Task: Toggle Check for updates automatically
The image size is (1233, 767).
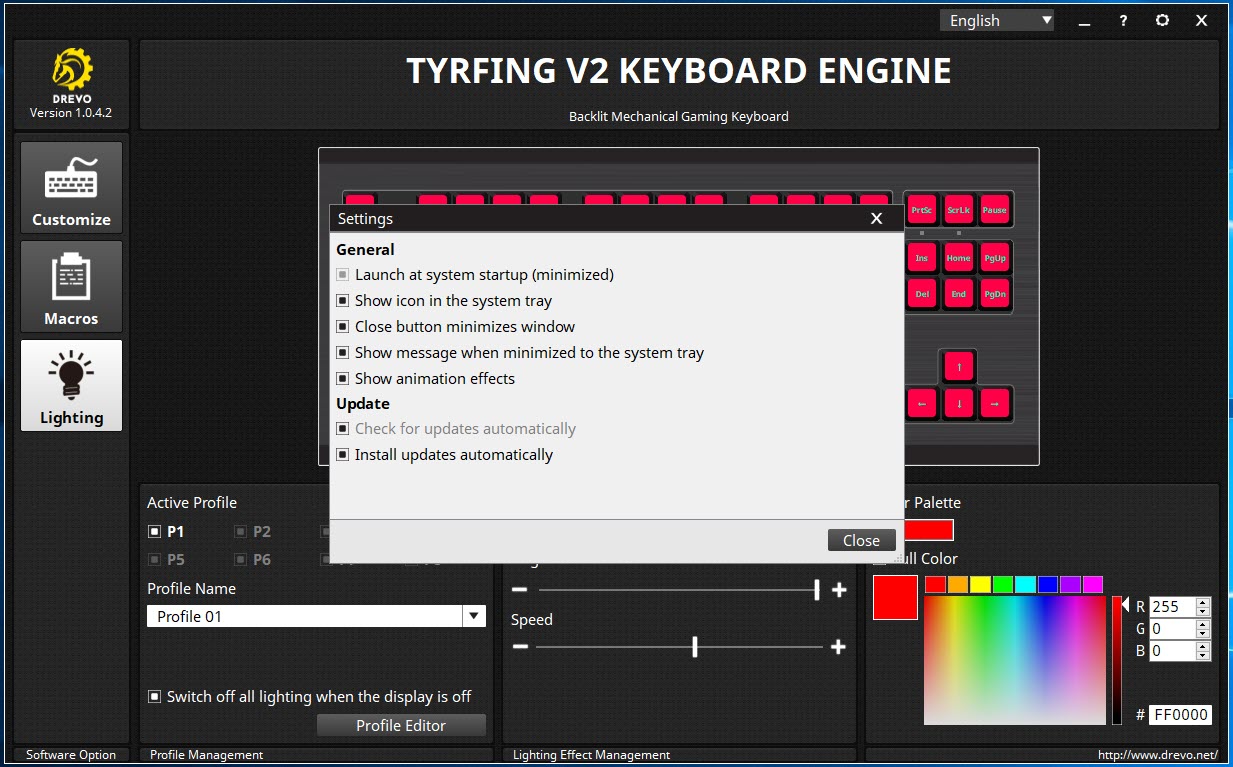Action: coord(343,428)
